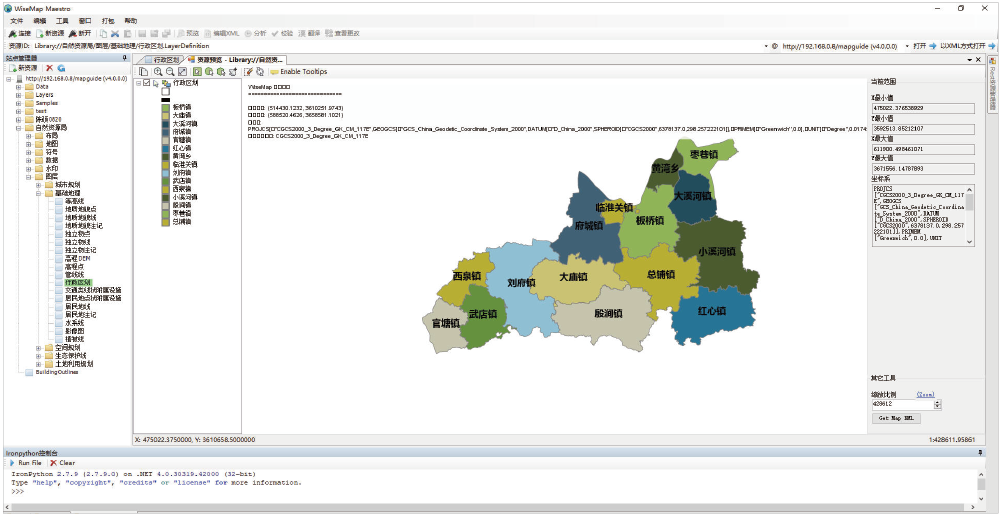This screenshot has width=1002, height=517.
Task: Click the refresh icon in site explorer
Action: (x=60, y=67)
